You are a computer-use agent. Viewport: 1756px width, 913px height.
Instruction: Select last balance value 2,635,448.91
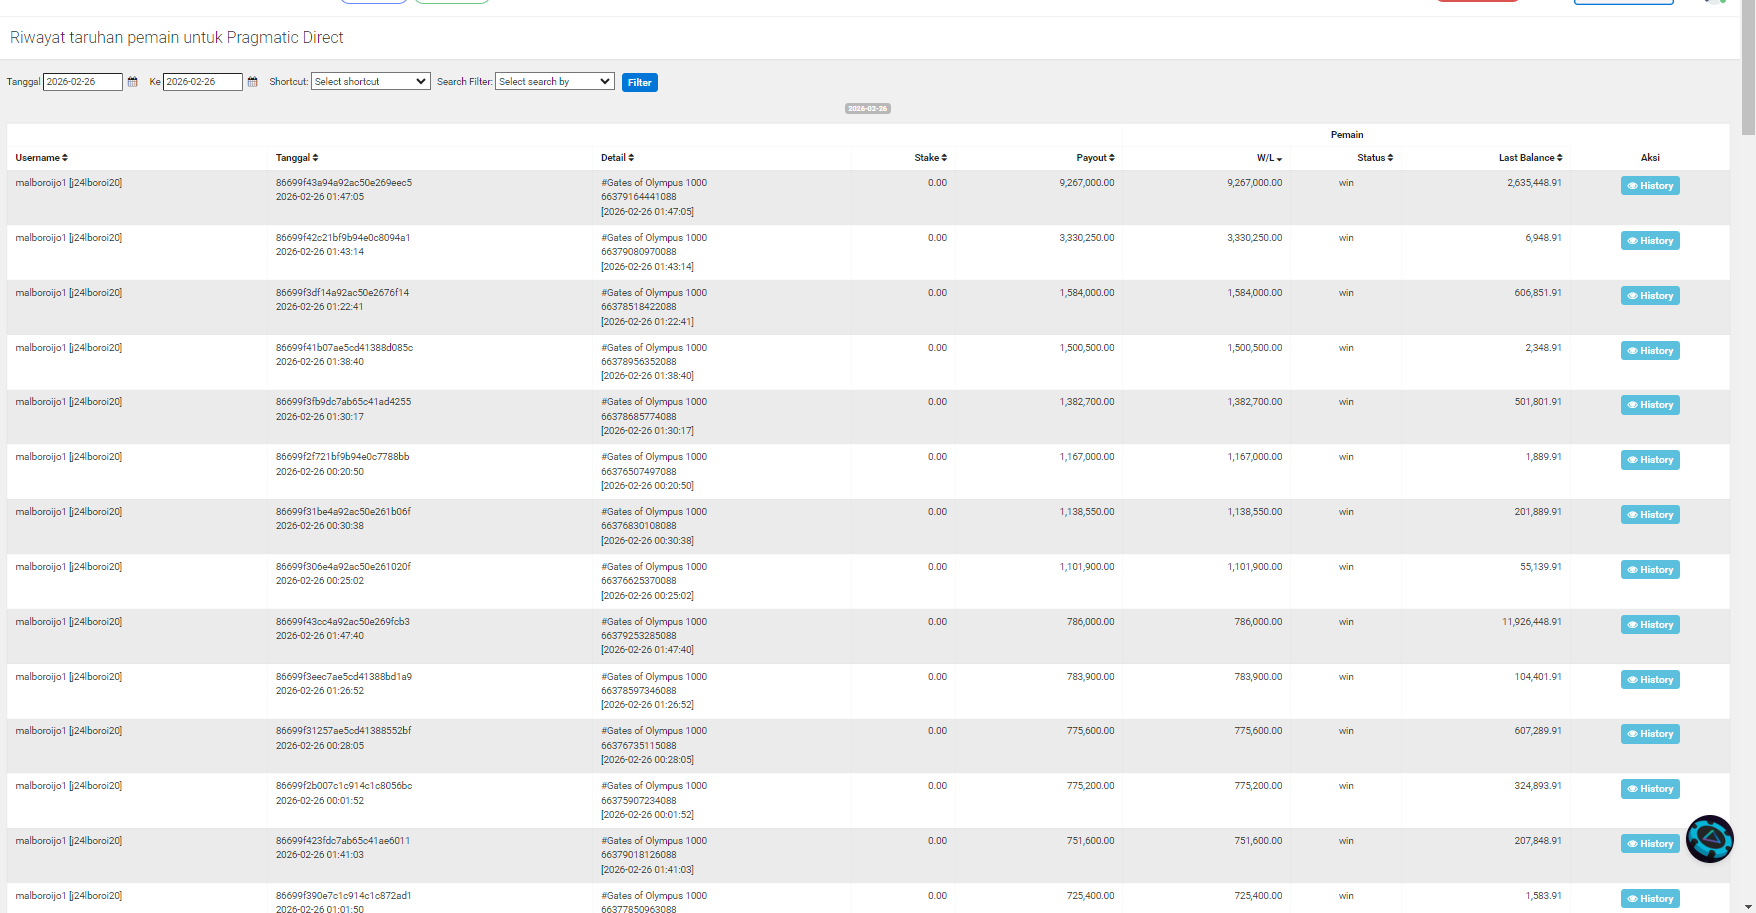1534,183
